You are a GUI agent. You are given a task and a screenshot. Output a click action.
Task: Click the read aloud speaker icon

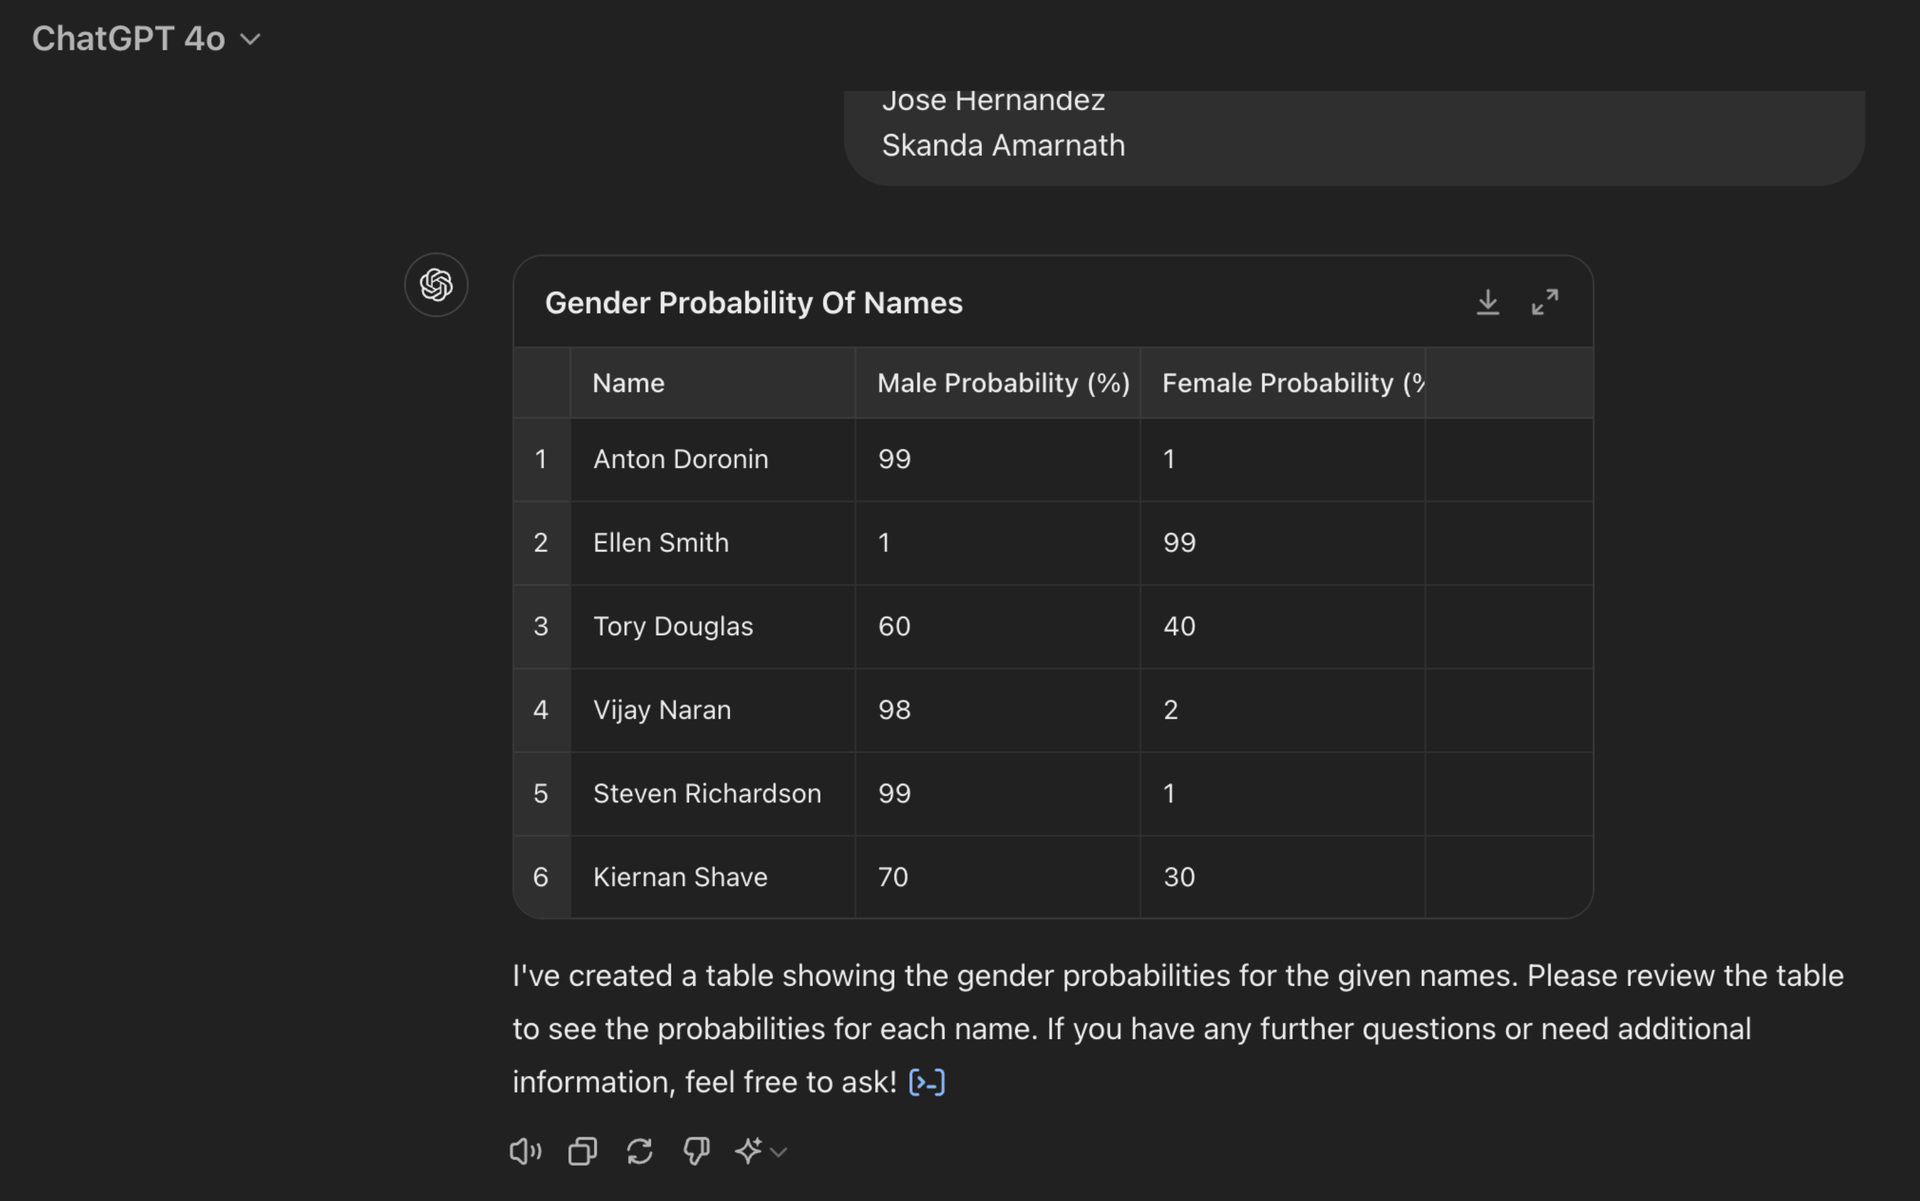(525, 1151)
